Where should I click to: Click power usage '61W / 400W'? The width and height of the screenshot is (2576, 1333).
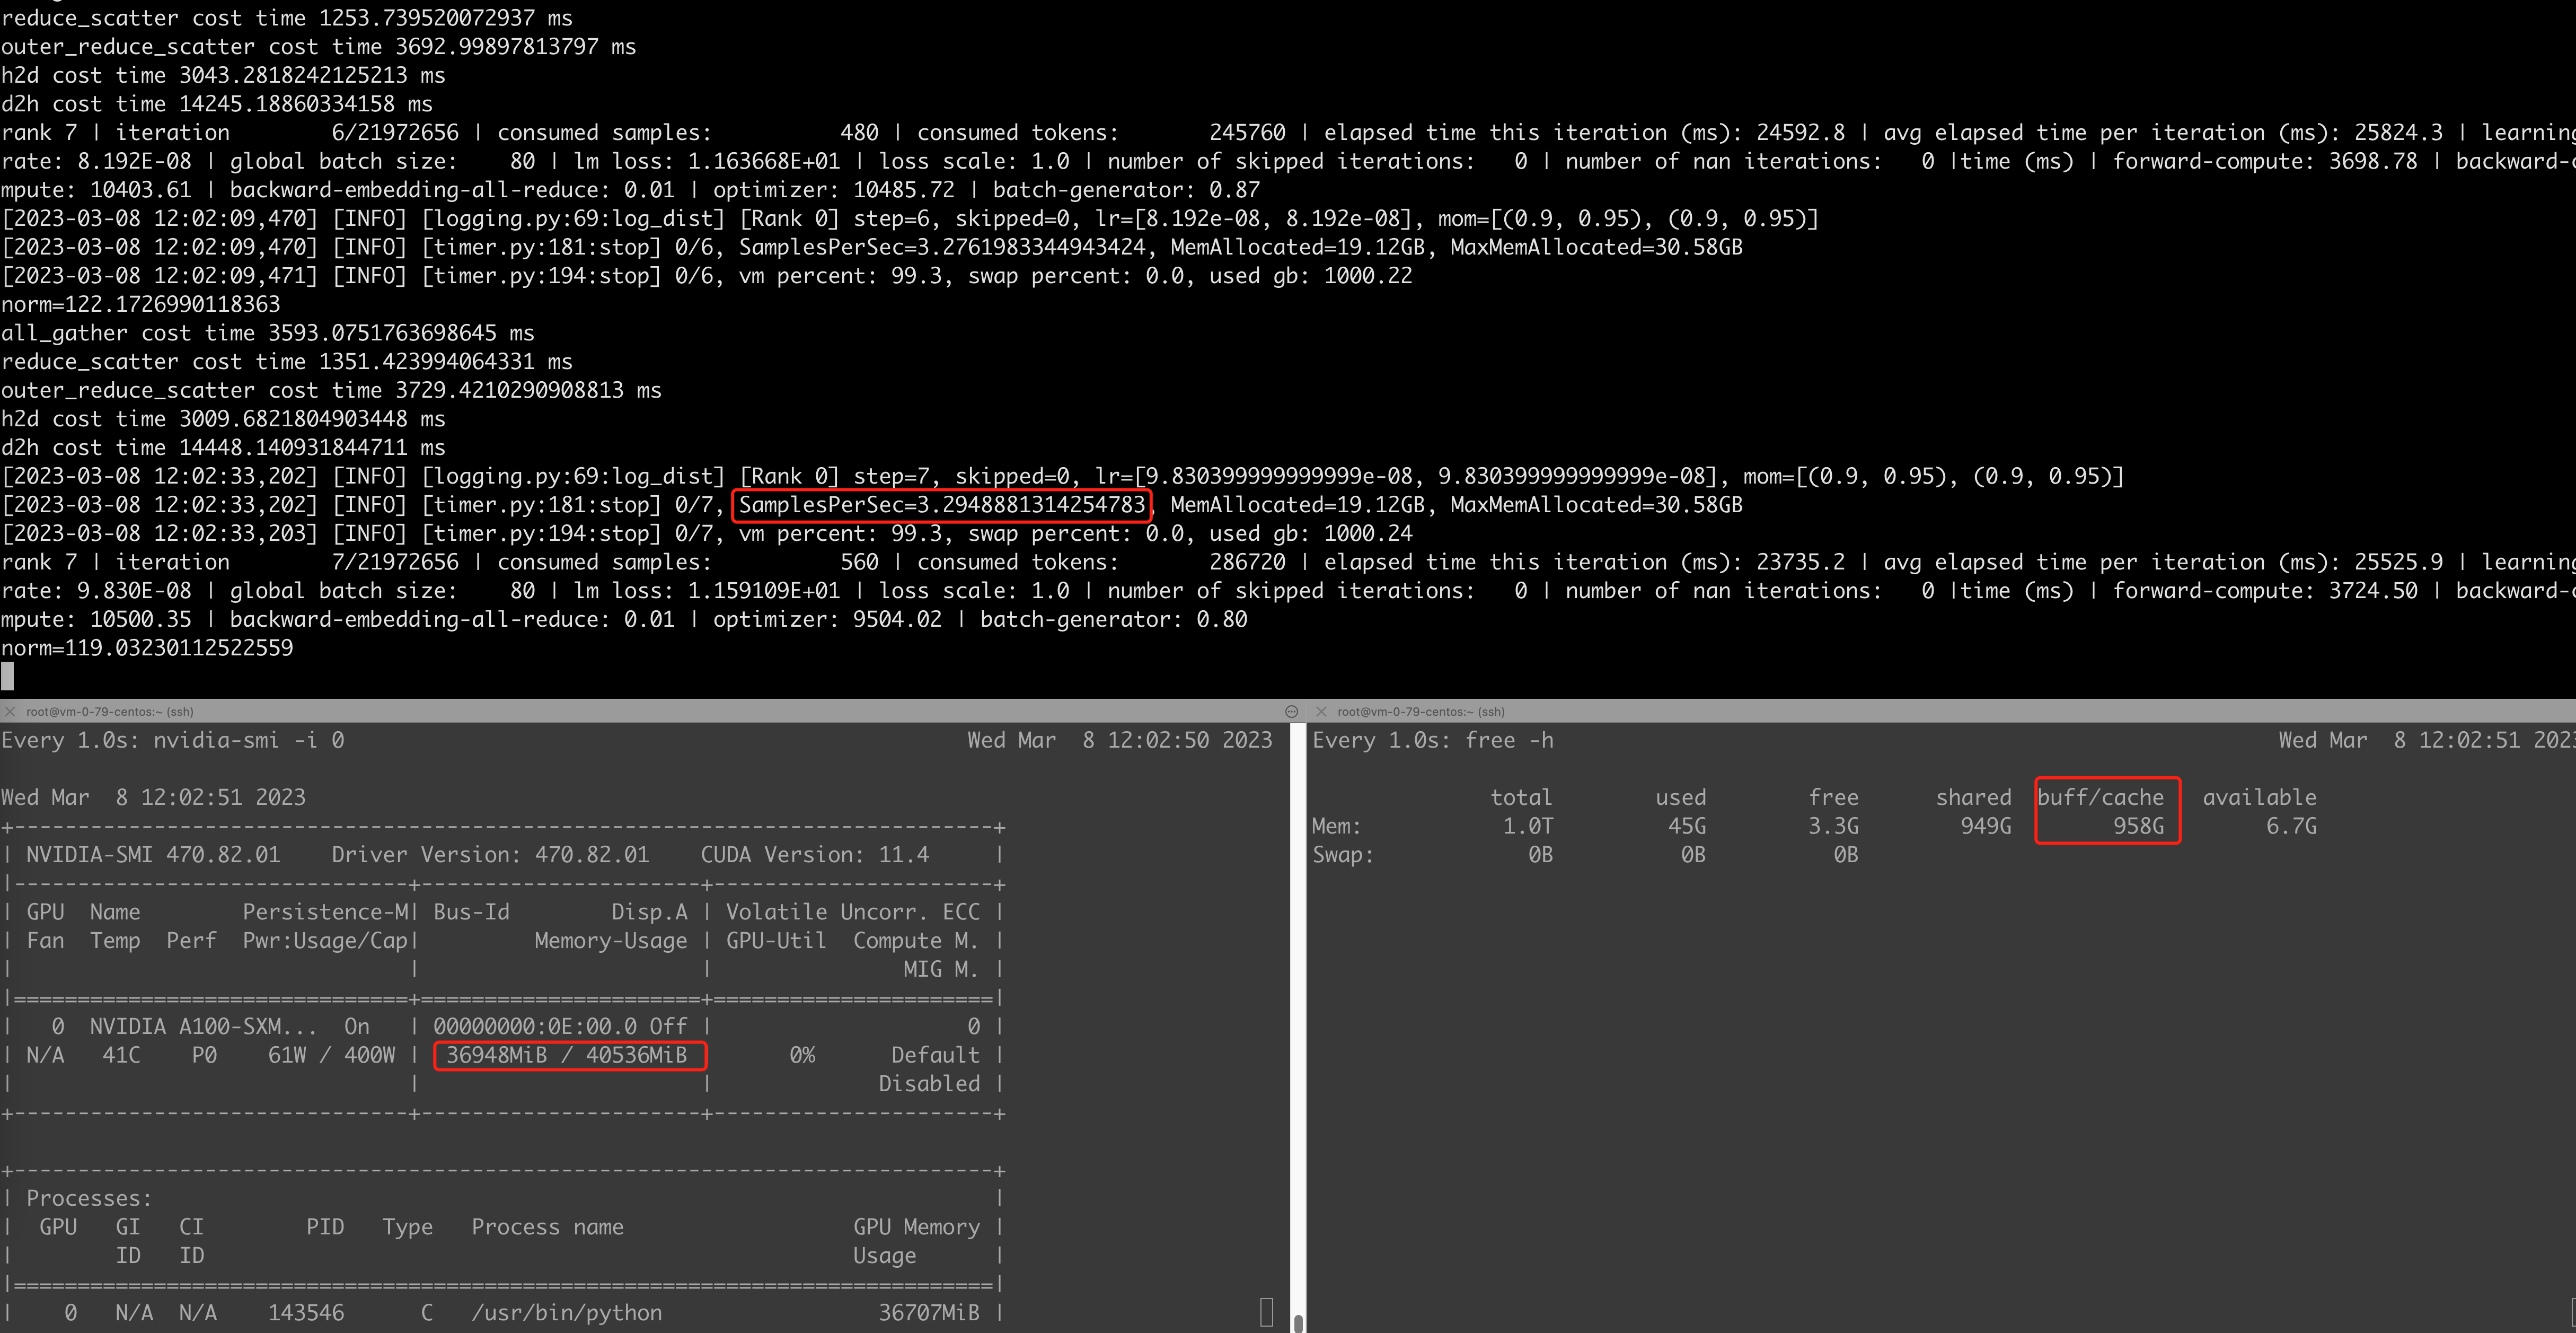click(x=331, y=1056)
